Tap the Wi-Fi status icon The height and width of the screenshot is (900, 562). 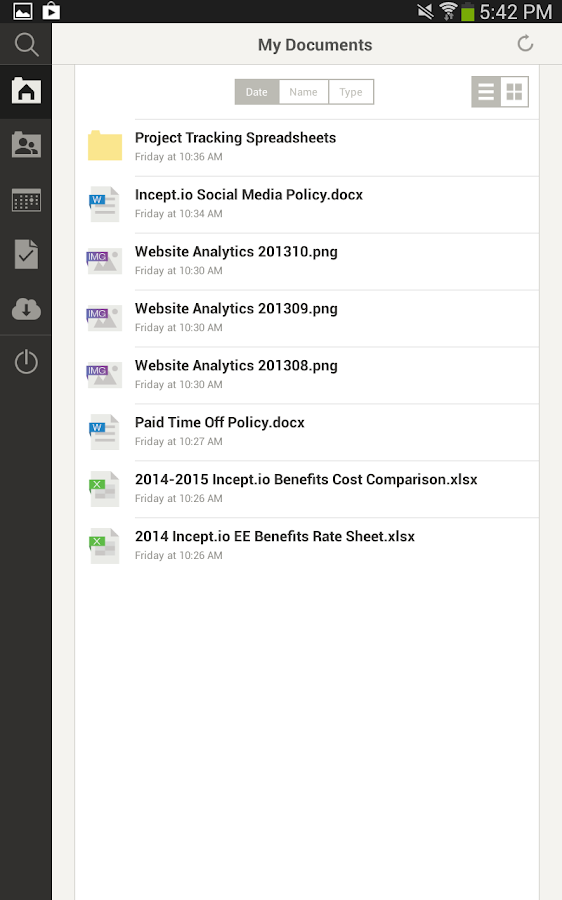coord(448,11)
